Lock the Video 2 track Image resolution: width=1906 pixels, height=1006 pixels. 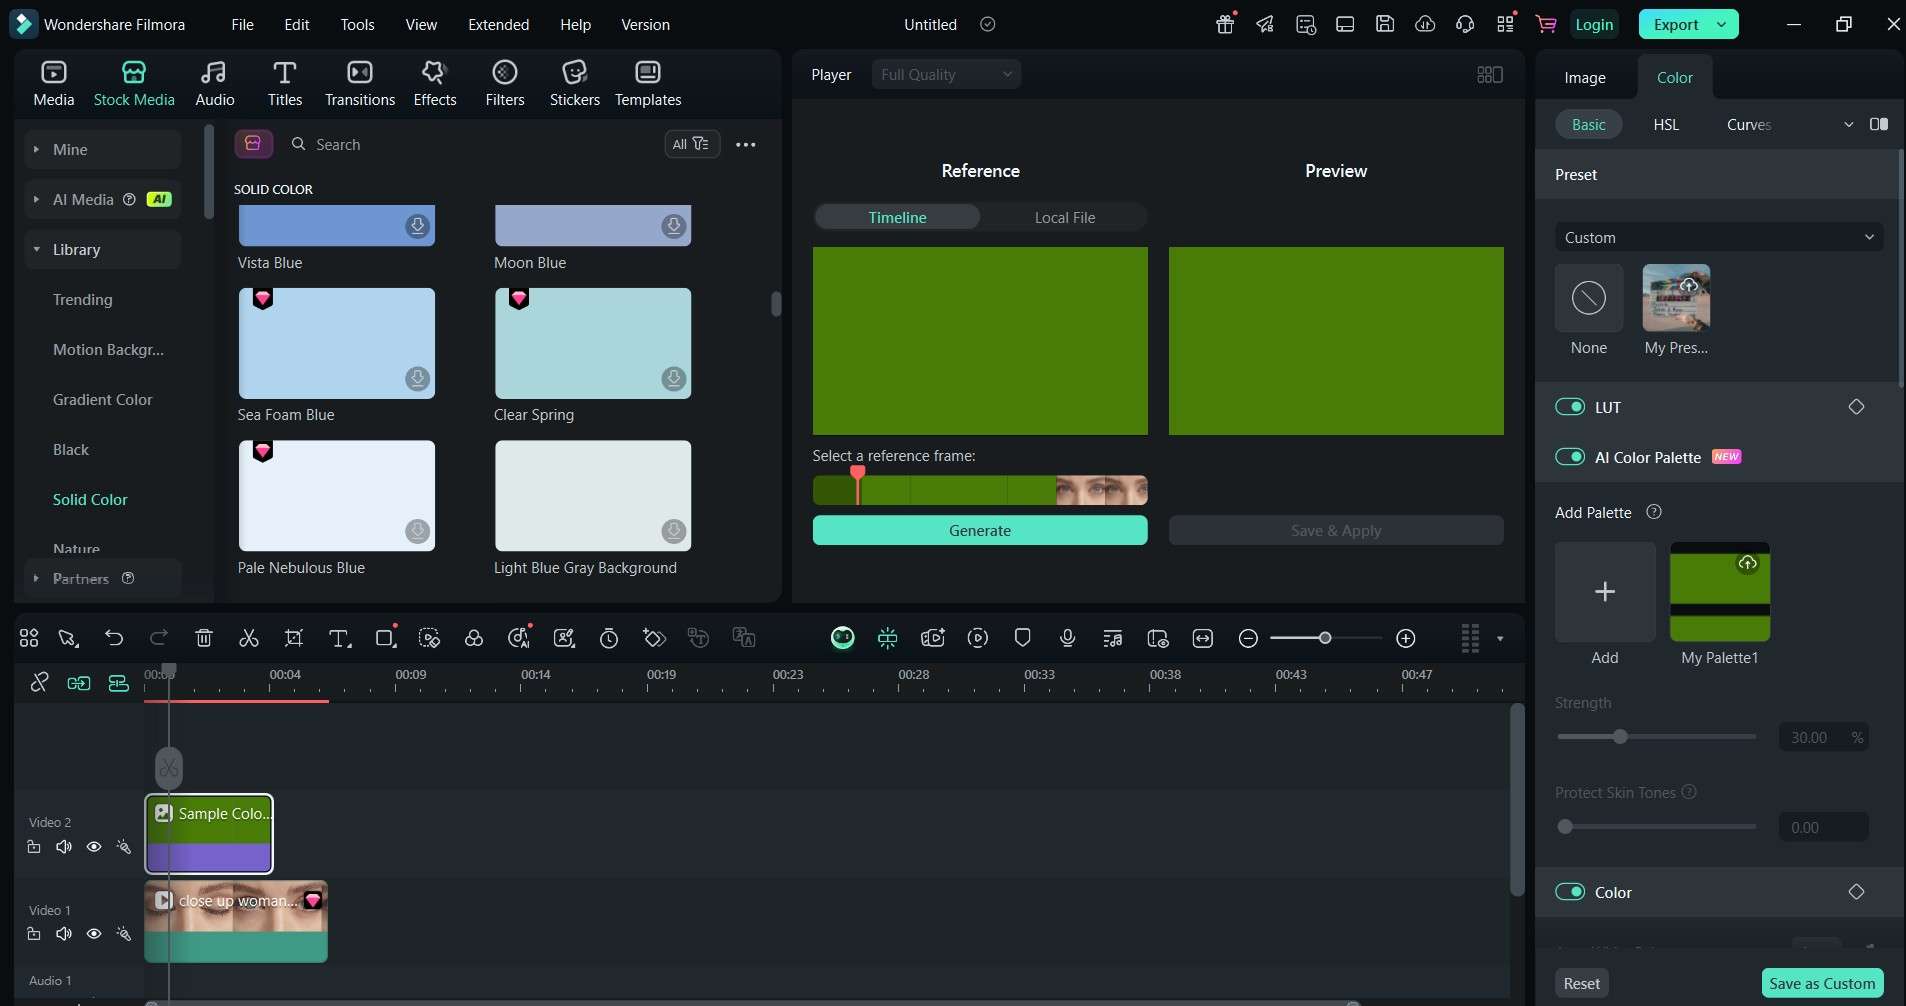tap(34, 847)
